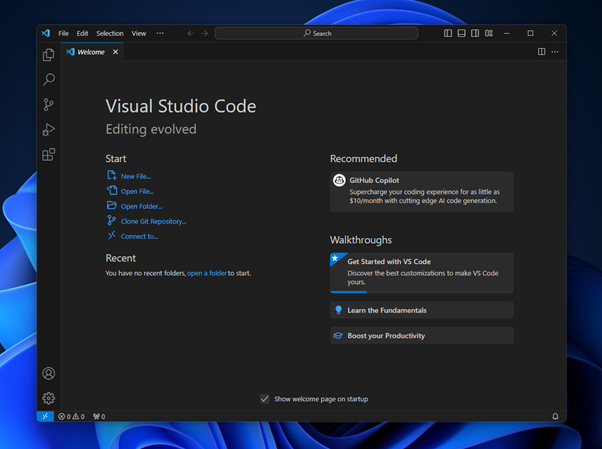
Task: Click the remote window indicator in status bar
Action: coord(45,416)
